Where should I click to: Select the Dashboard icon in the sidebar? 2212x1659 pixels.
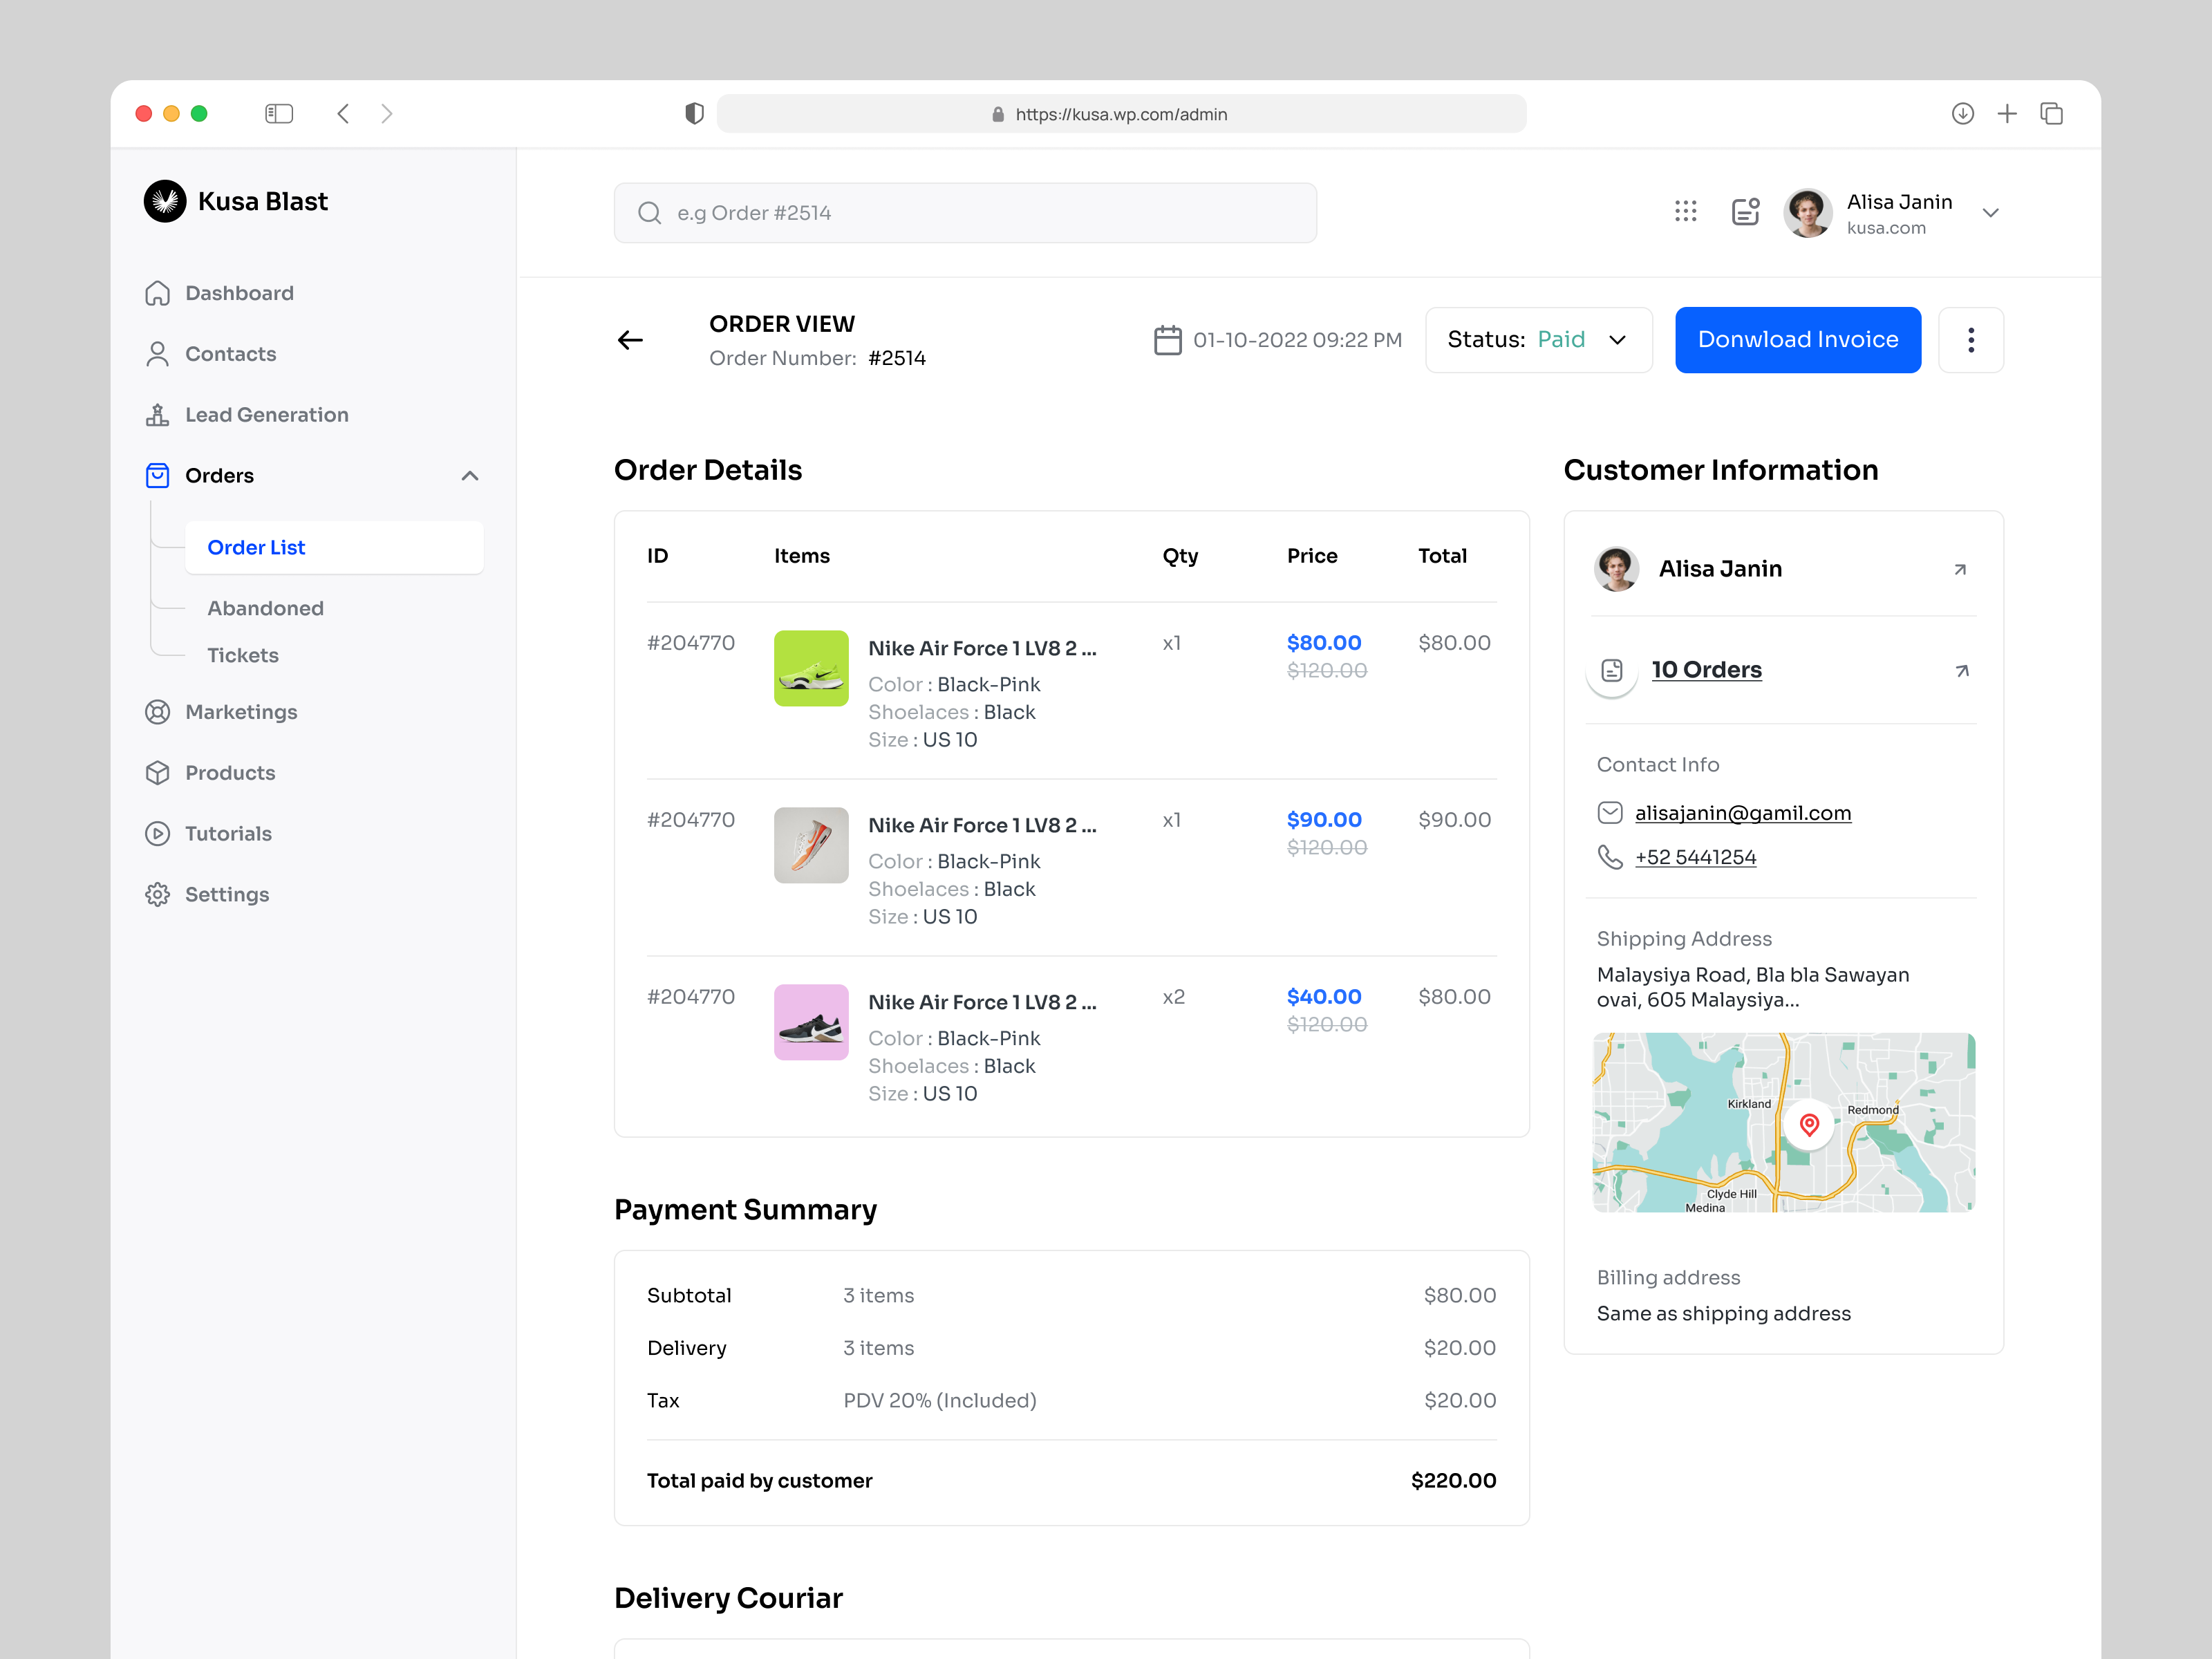157,292
